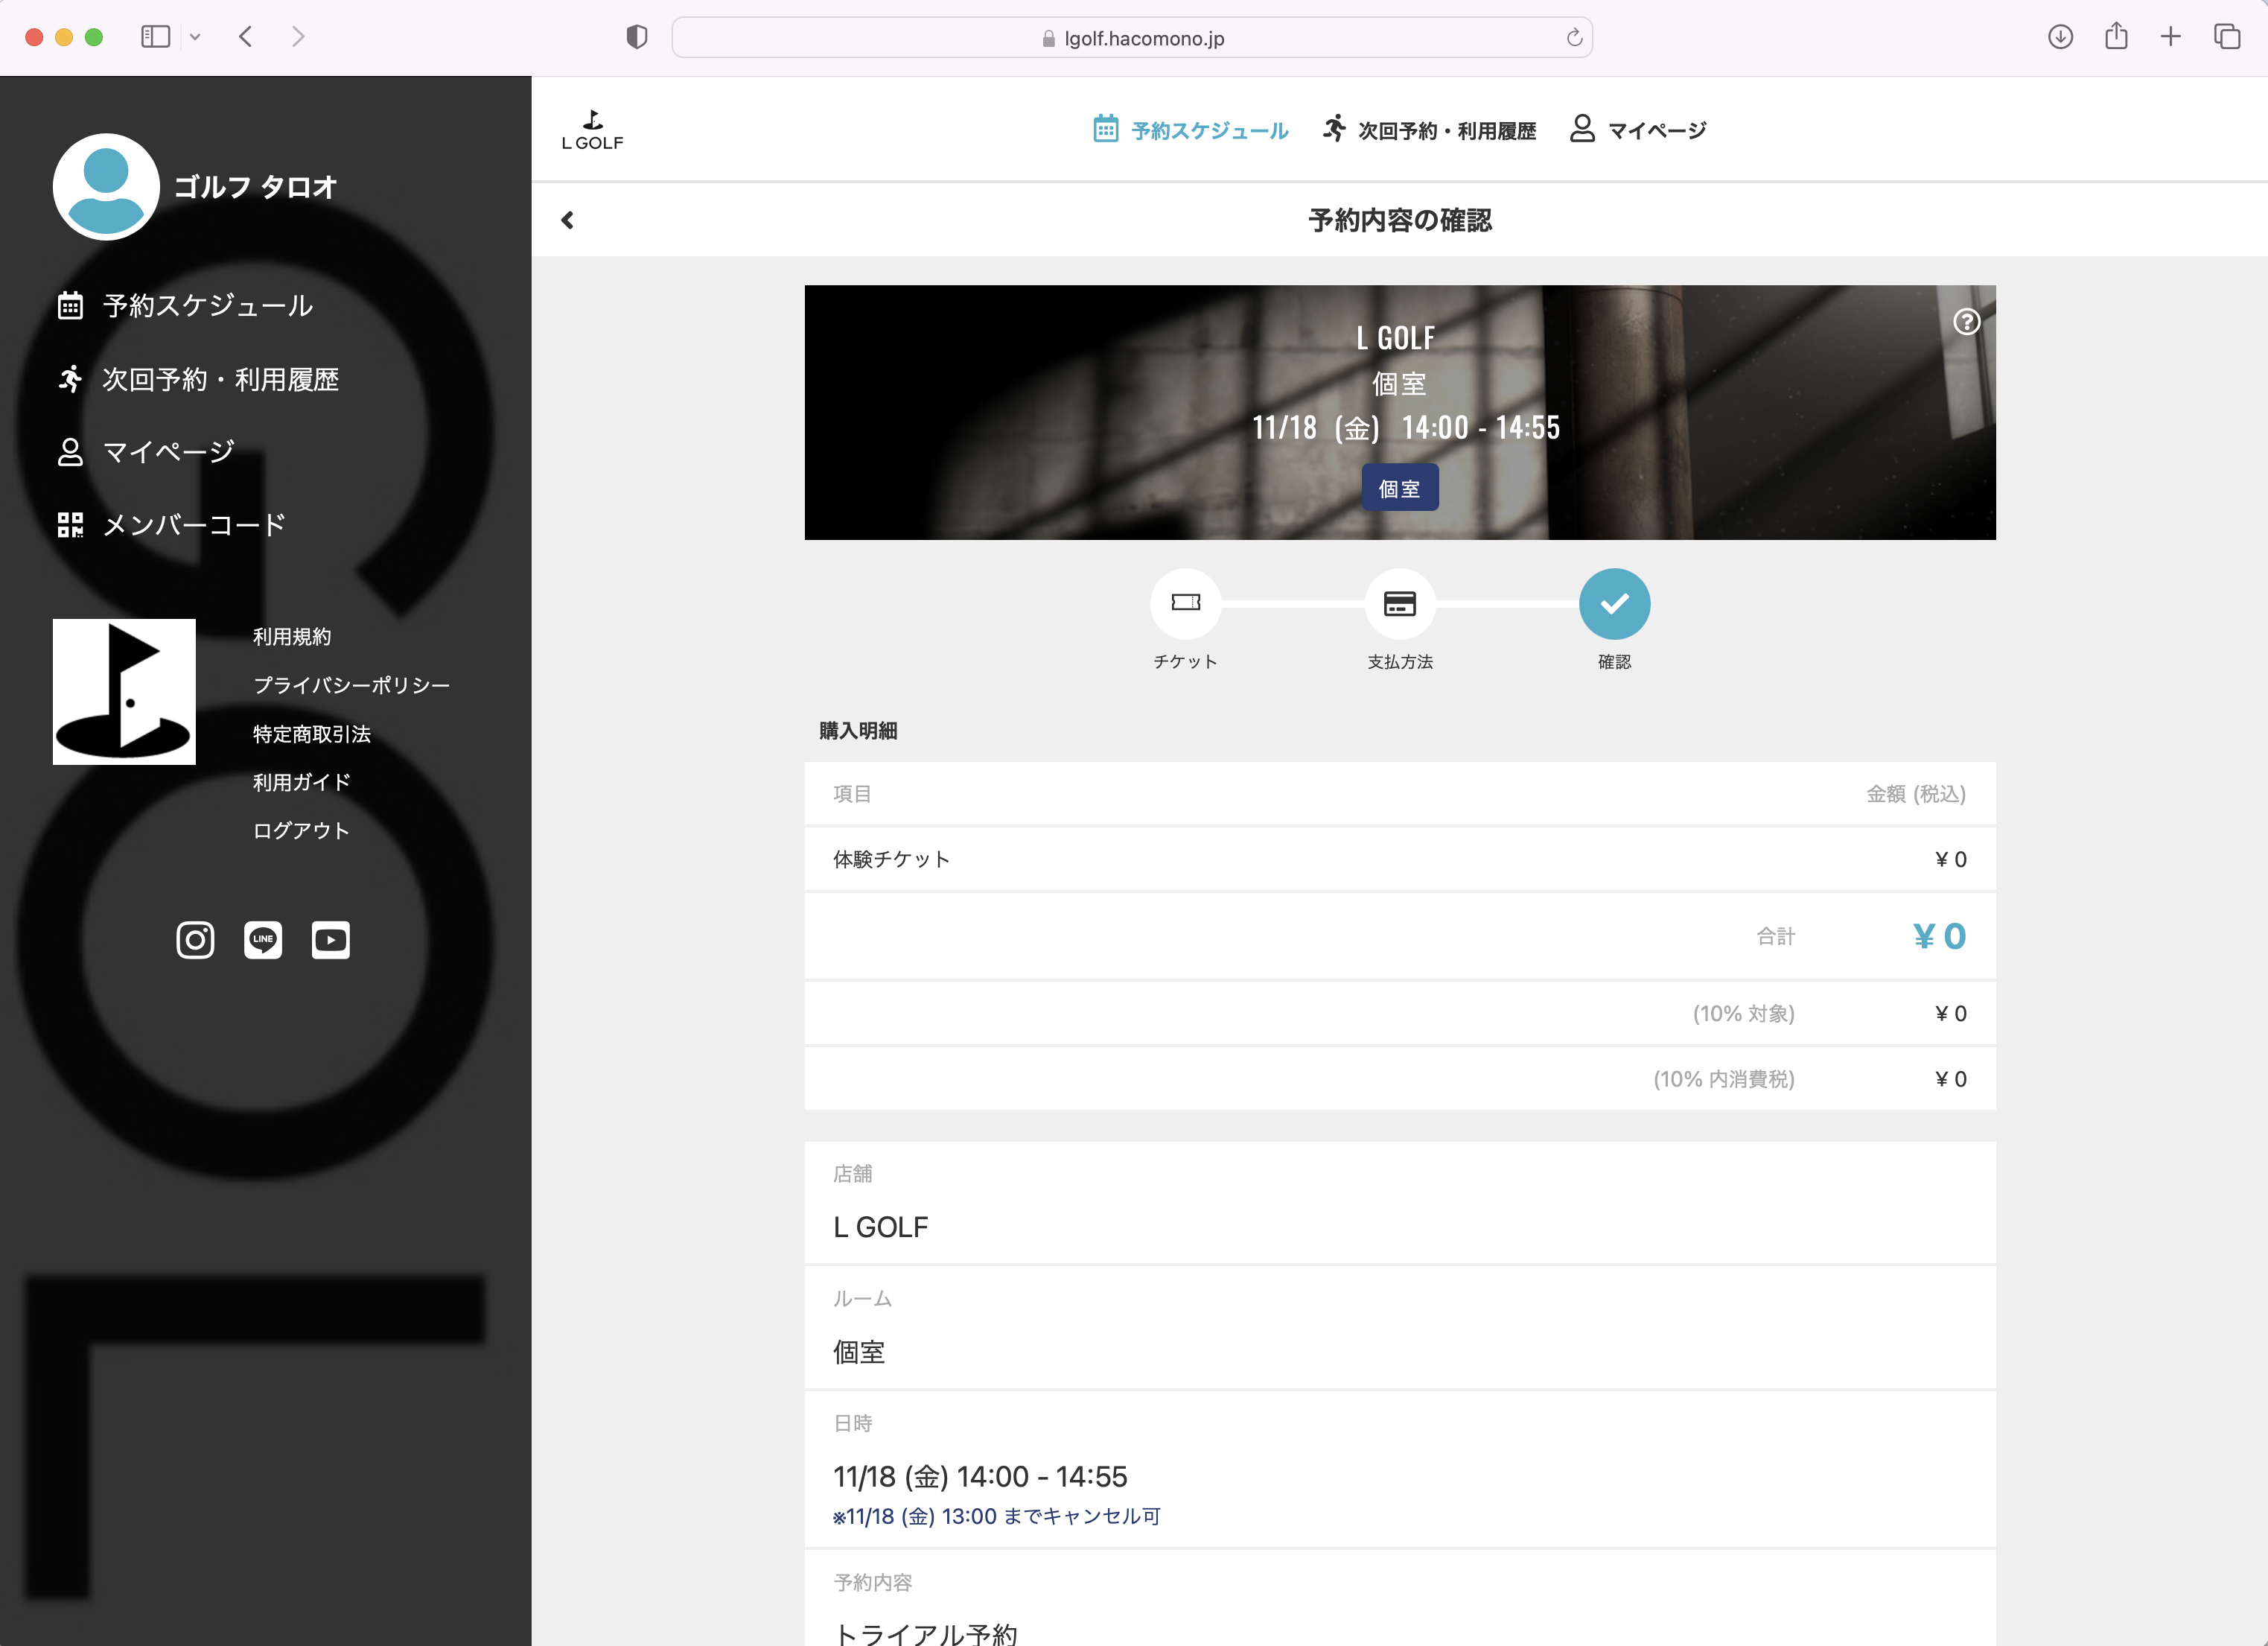Show Safari tab overview
This screenshot has height=1646, width=2268.
tap(2226, 38)
